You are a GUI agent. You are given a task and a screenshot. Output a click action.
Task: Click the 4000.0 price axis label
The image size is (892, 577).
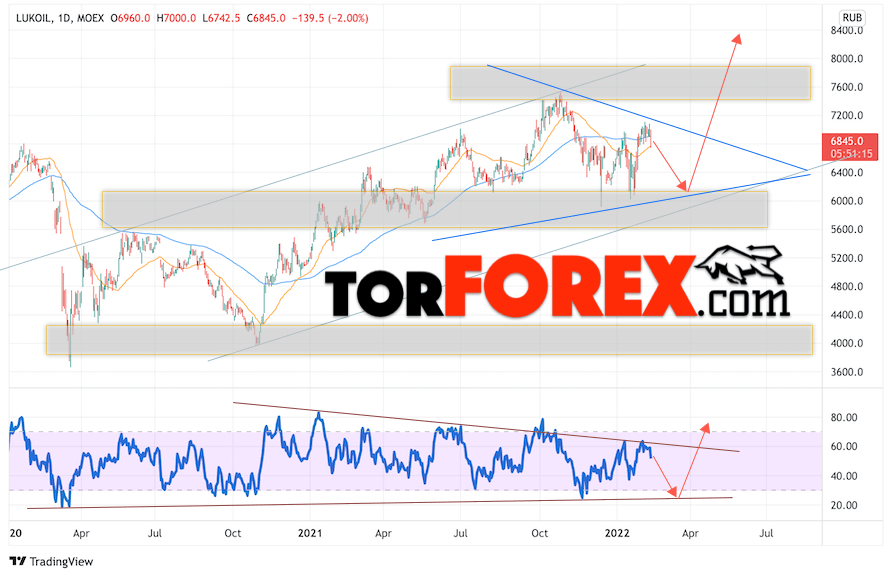point(846,343)
